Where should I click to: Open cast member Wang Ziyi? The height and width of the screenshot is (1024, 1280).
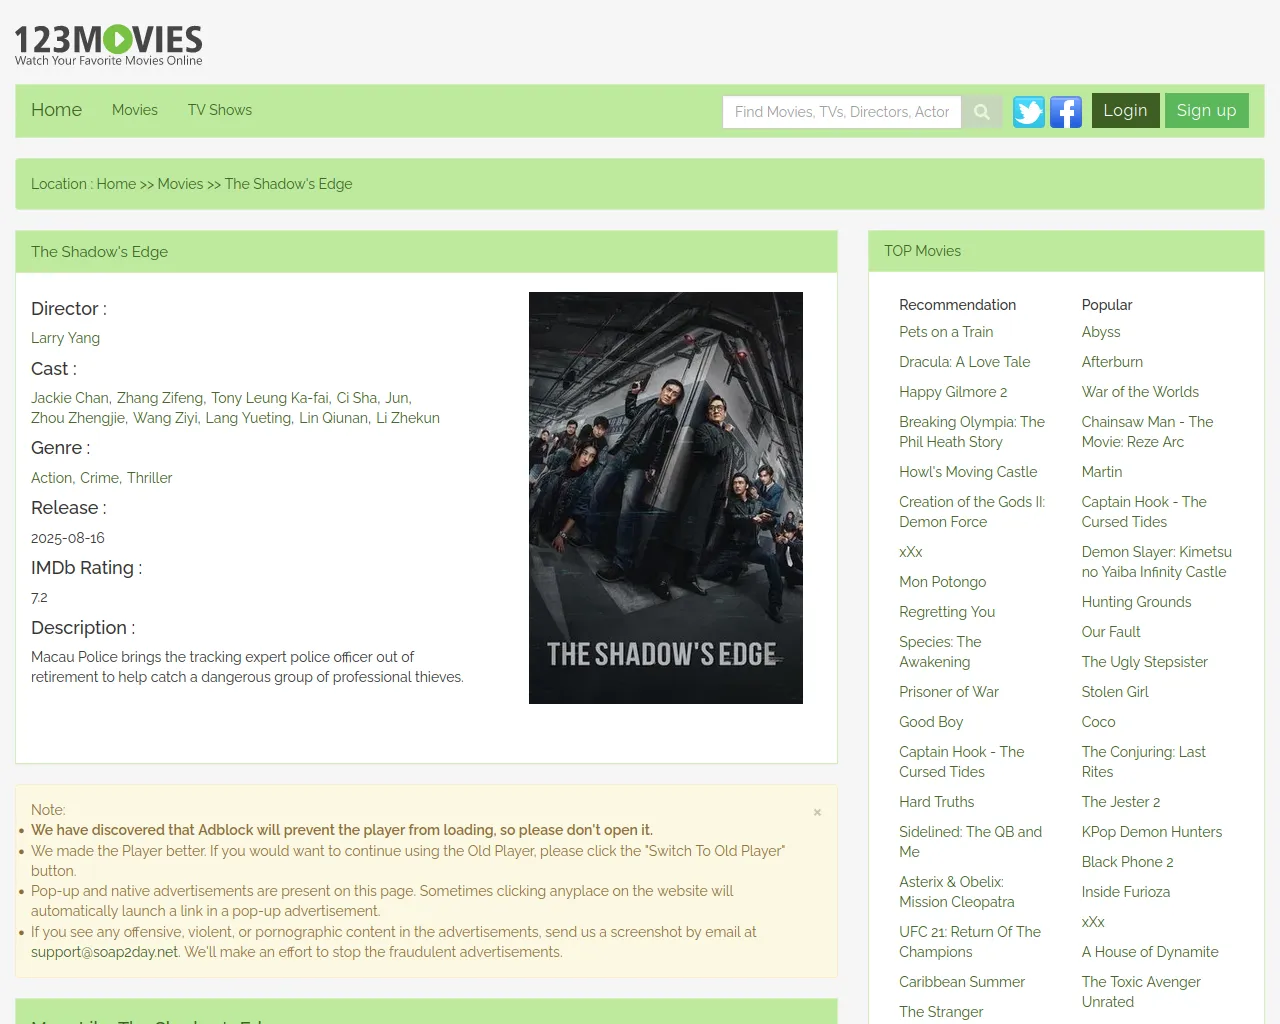[165, 418]
